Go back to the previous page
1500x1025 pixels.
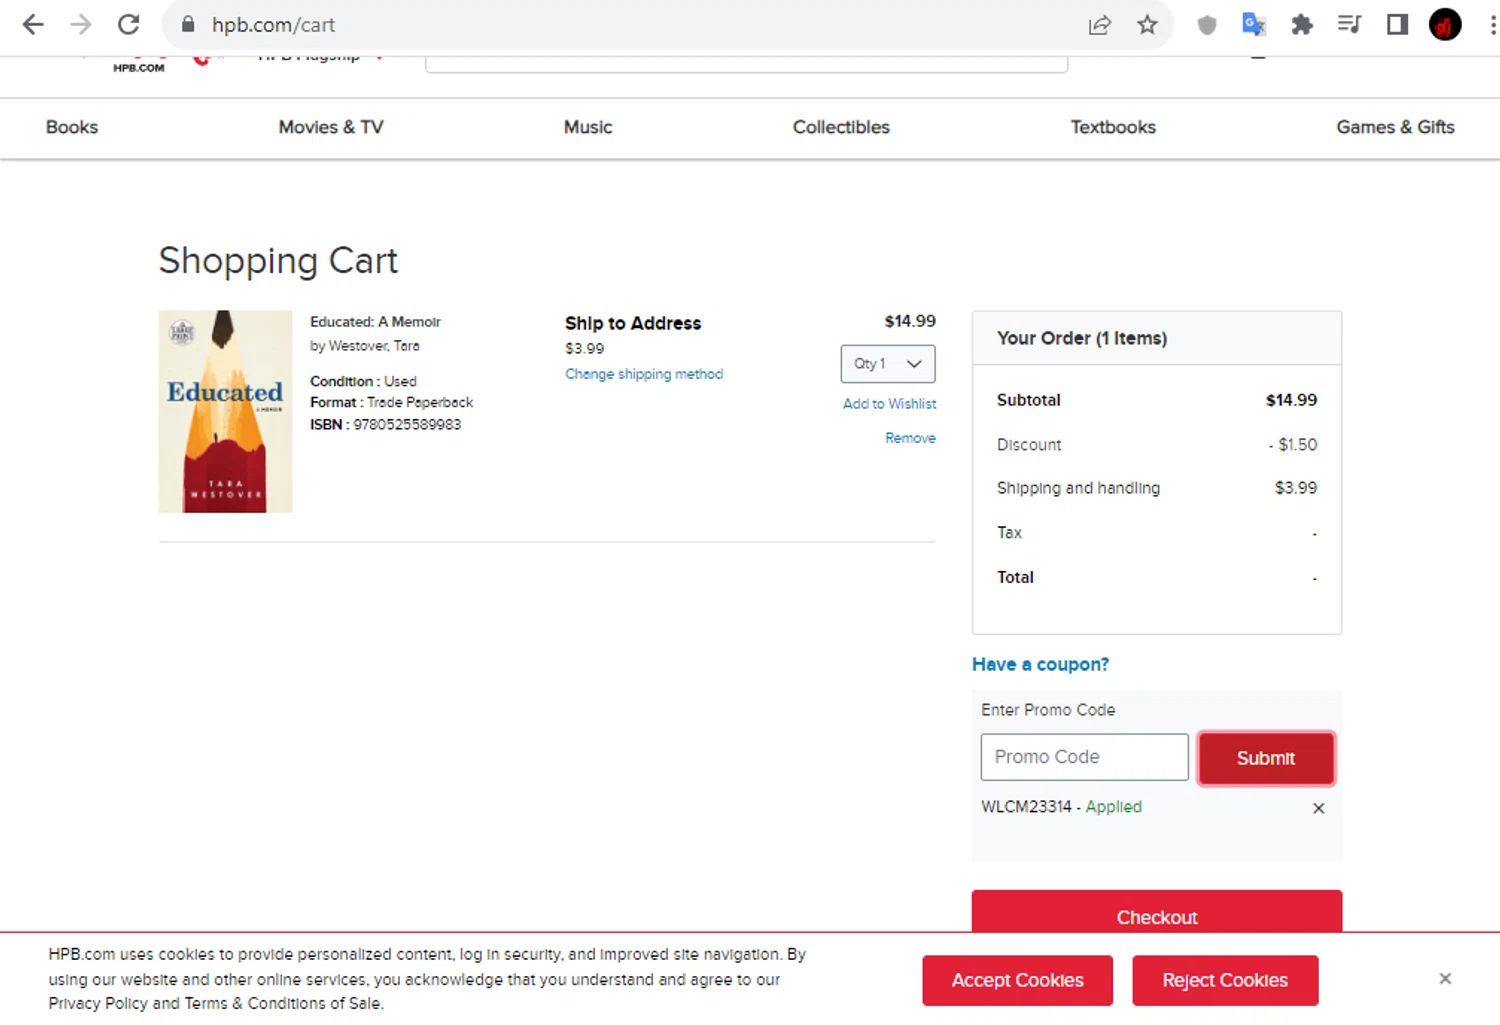[x=33, y=25]
